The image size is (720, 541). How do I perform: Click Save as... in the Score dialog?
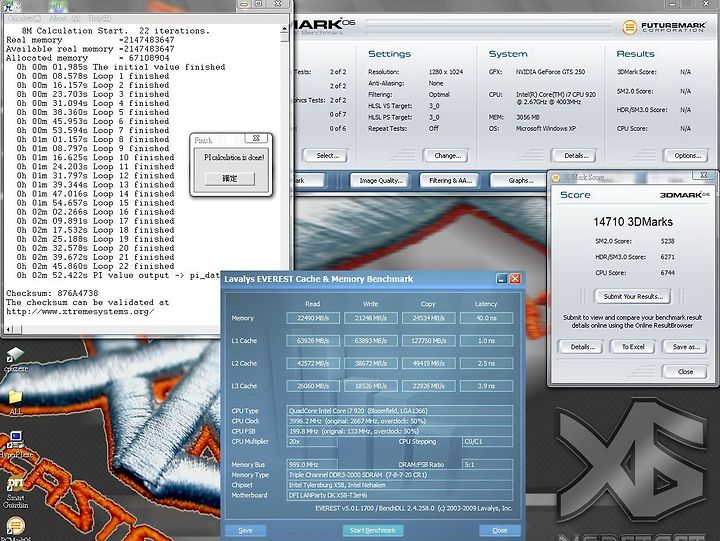point(685,347)
